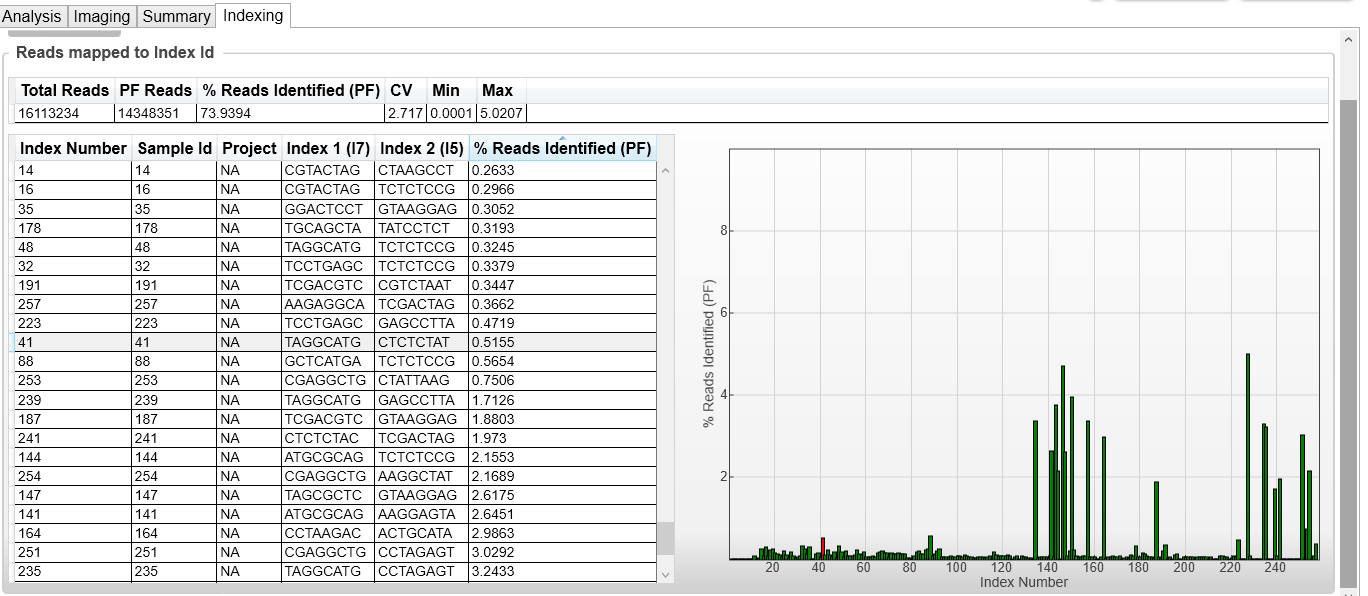Click the red bar in the chart

tap(822, 548)
